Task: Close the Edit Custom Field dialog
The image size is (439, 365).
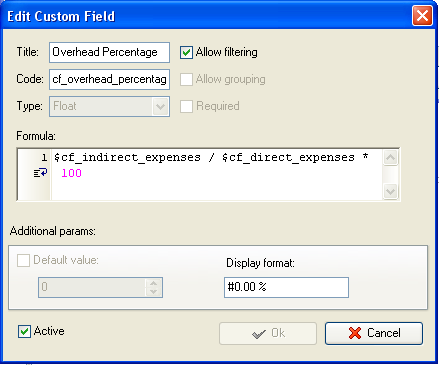Action: coord(422,16)
